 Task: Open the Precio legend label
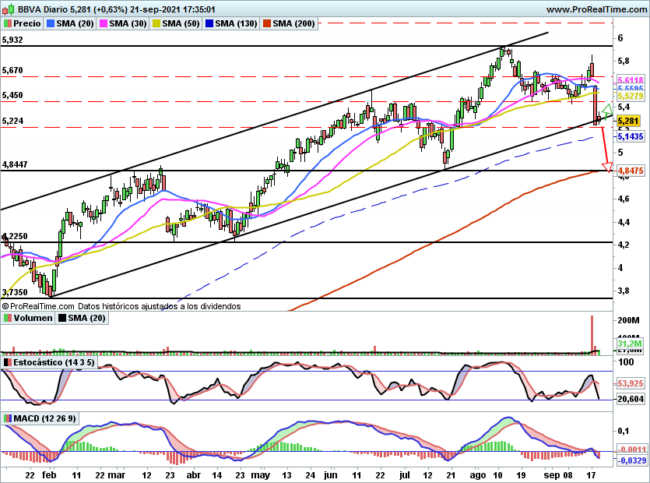click(27, 24)
